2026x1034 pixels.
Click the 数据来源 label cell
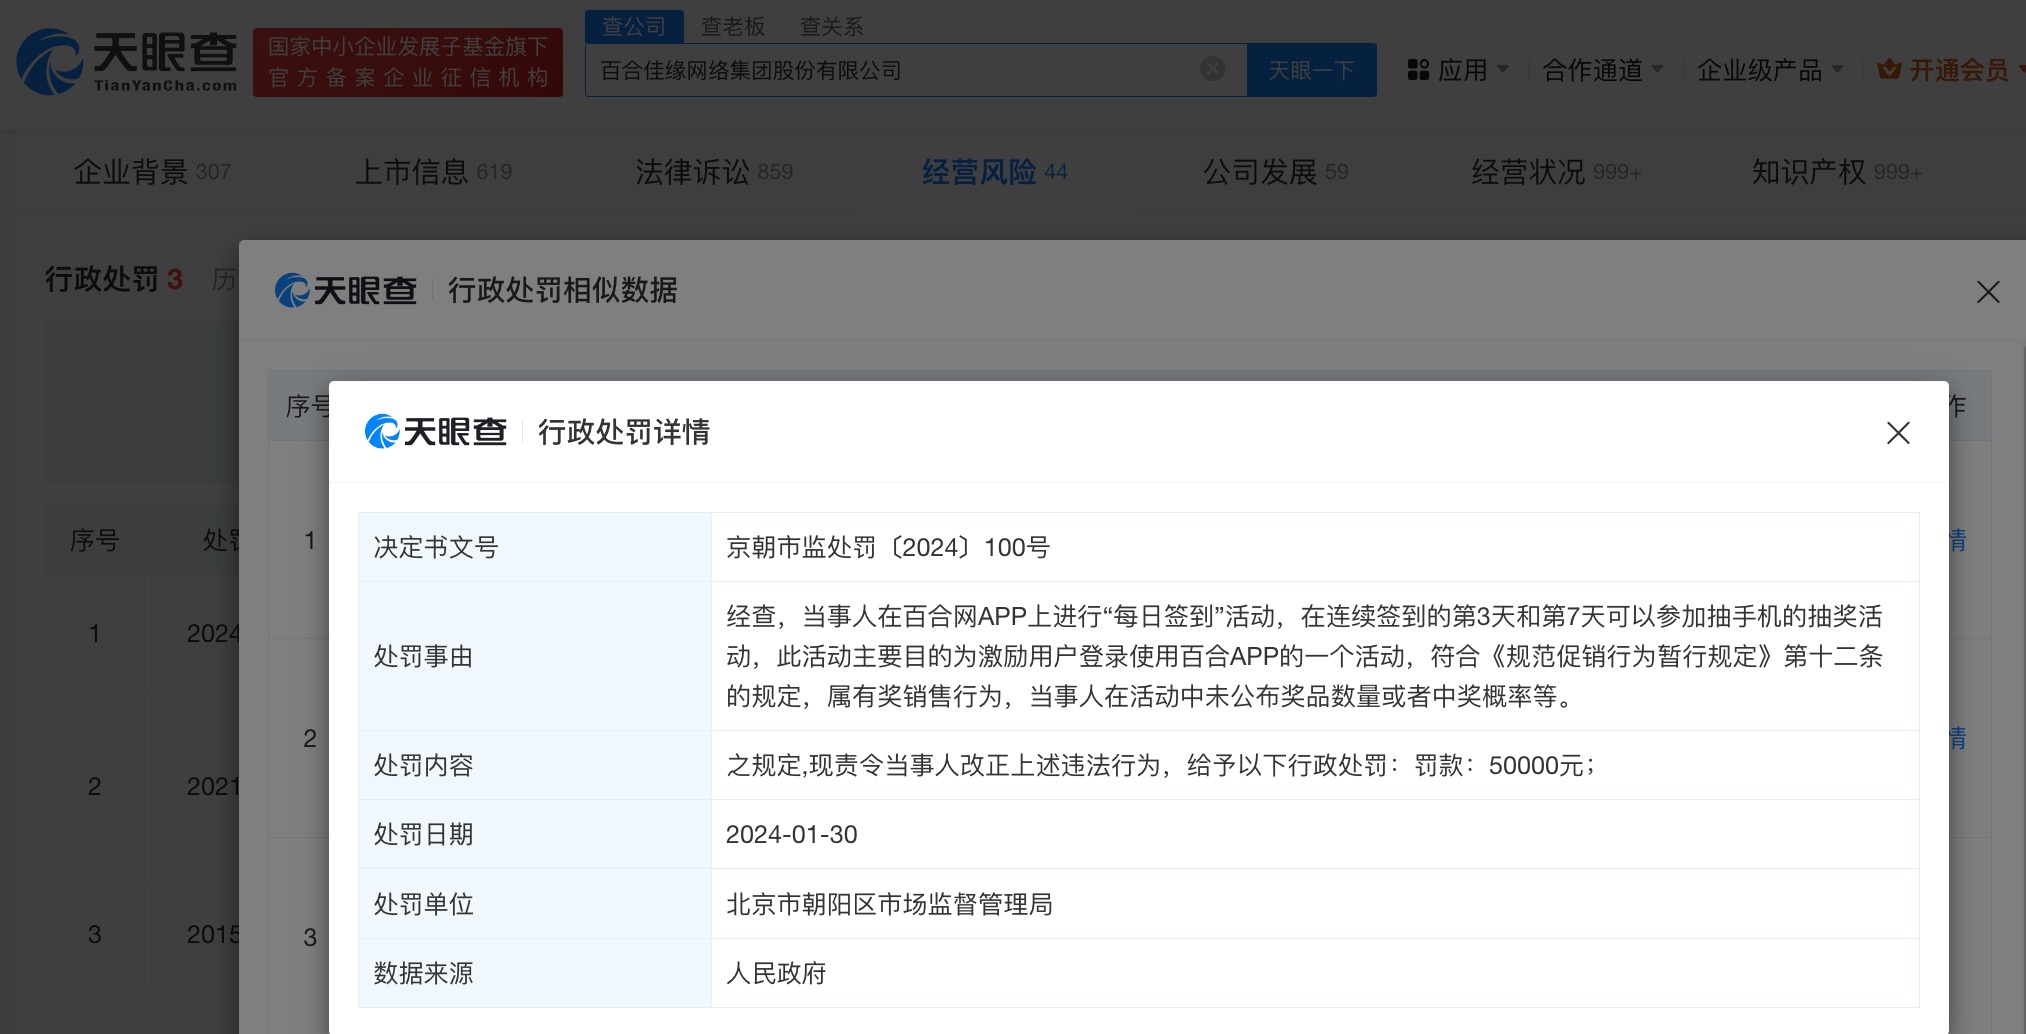pyautogui.click(x=535, y=973)
